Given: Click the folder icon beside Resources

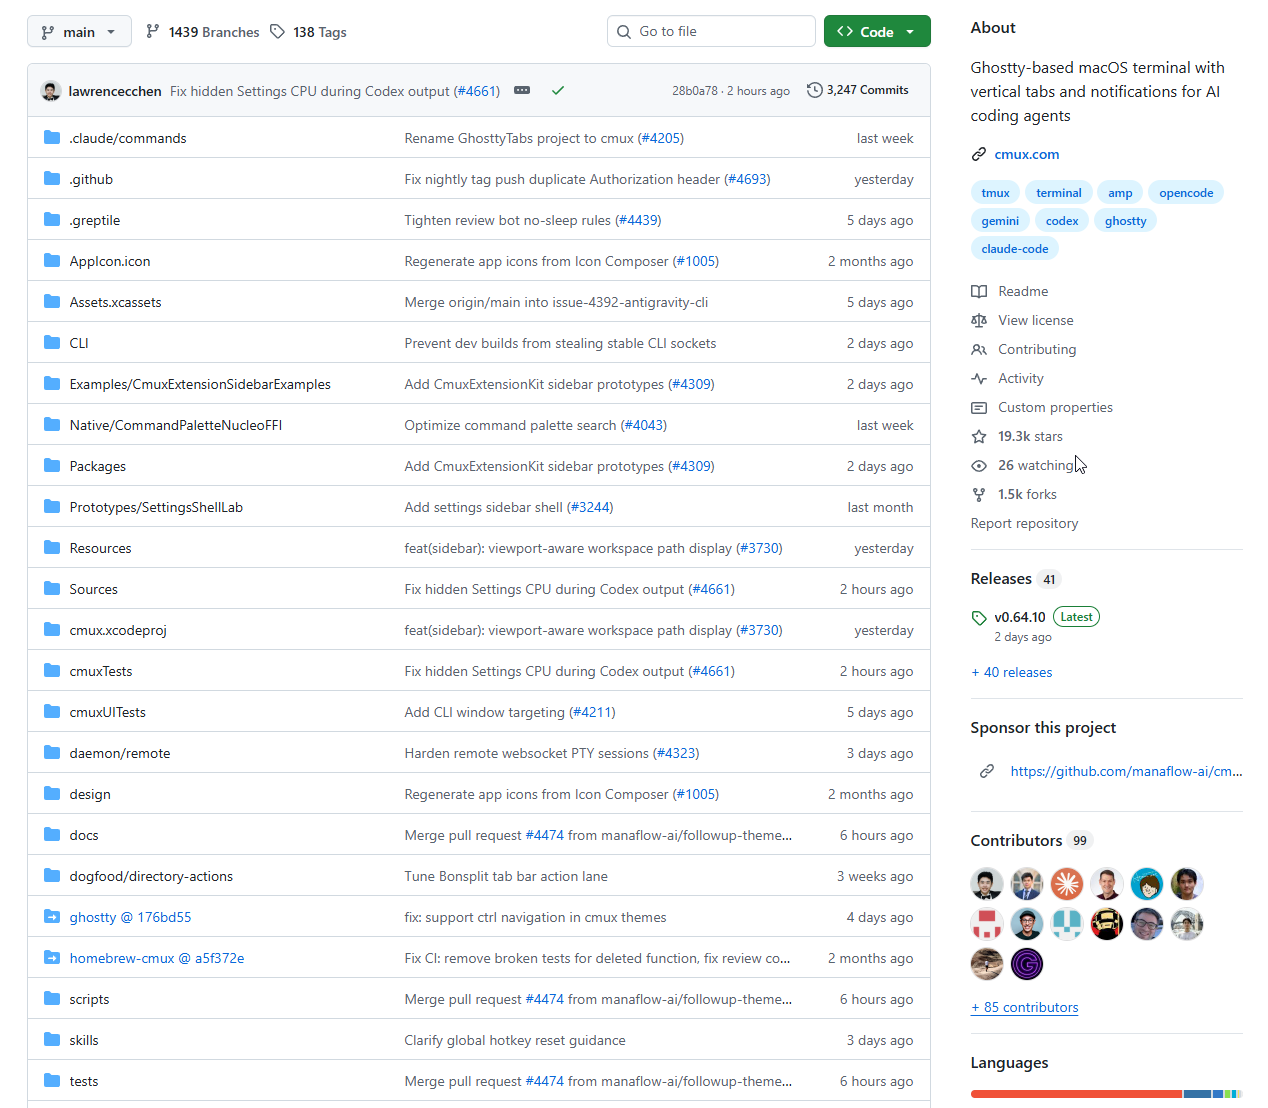Looking at the screenshot, I should click(x=52, y=547).
